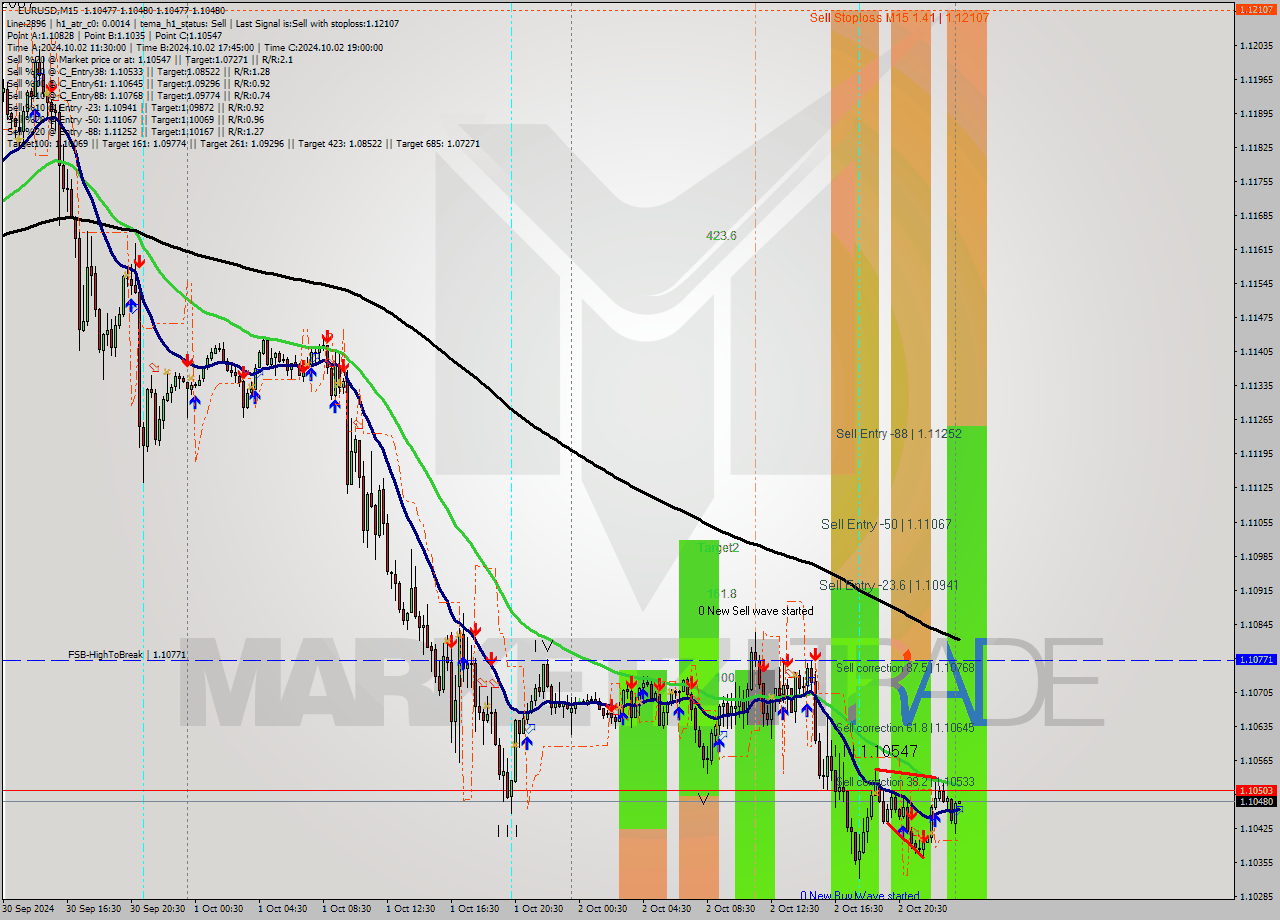Click the 1.10285 price axis value
Viewport: 1280px width, 920px height.
click(1256, 896)
